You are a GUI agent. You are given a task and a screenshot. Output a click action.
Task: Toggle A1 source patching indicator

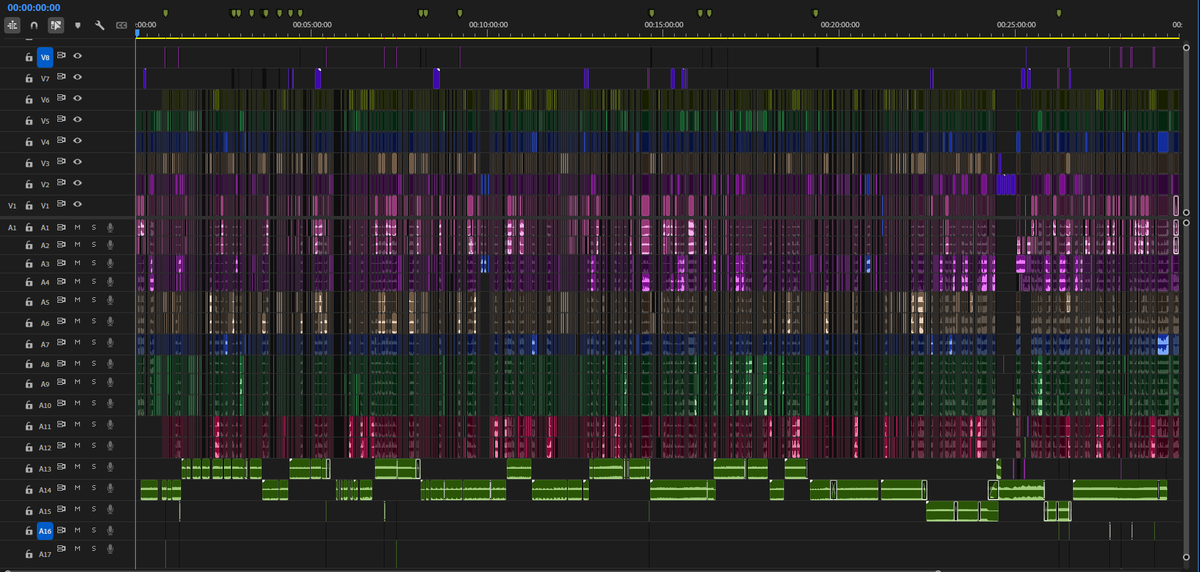click(x=13, y=228)
